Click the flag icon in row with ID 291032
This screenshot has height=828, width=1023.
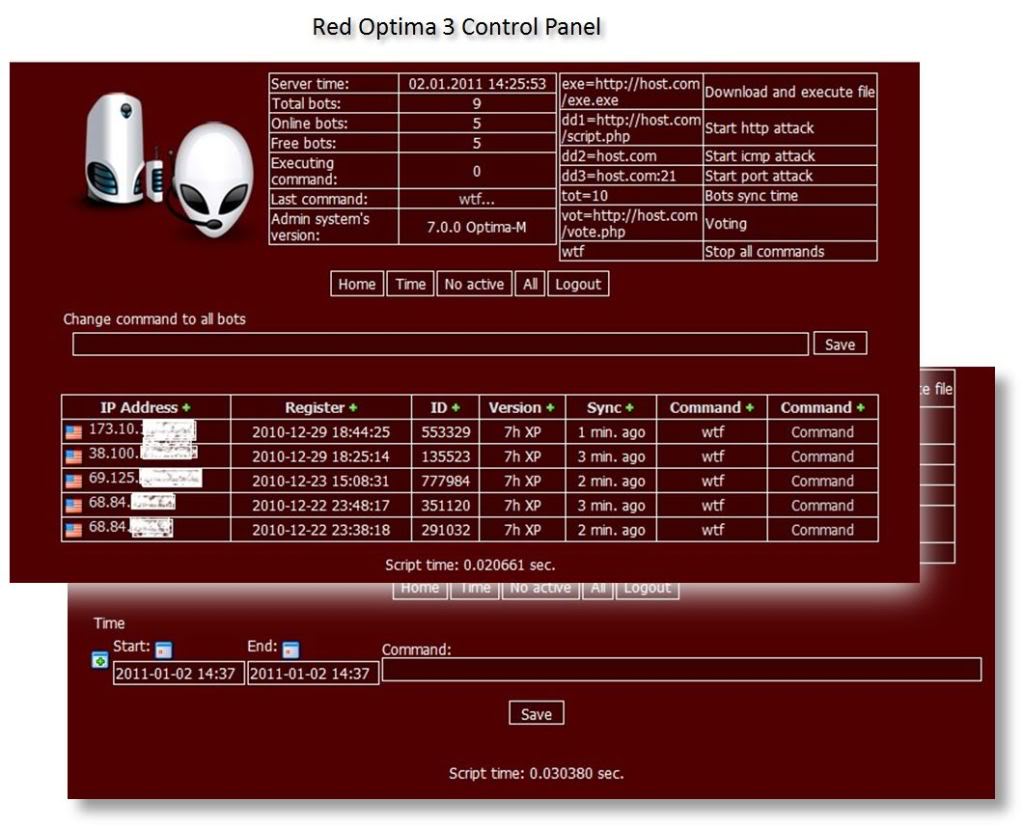click(74, 529)
